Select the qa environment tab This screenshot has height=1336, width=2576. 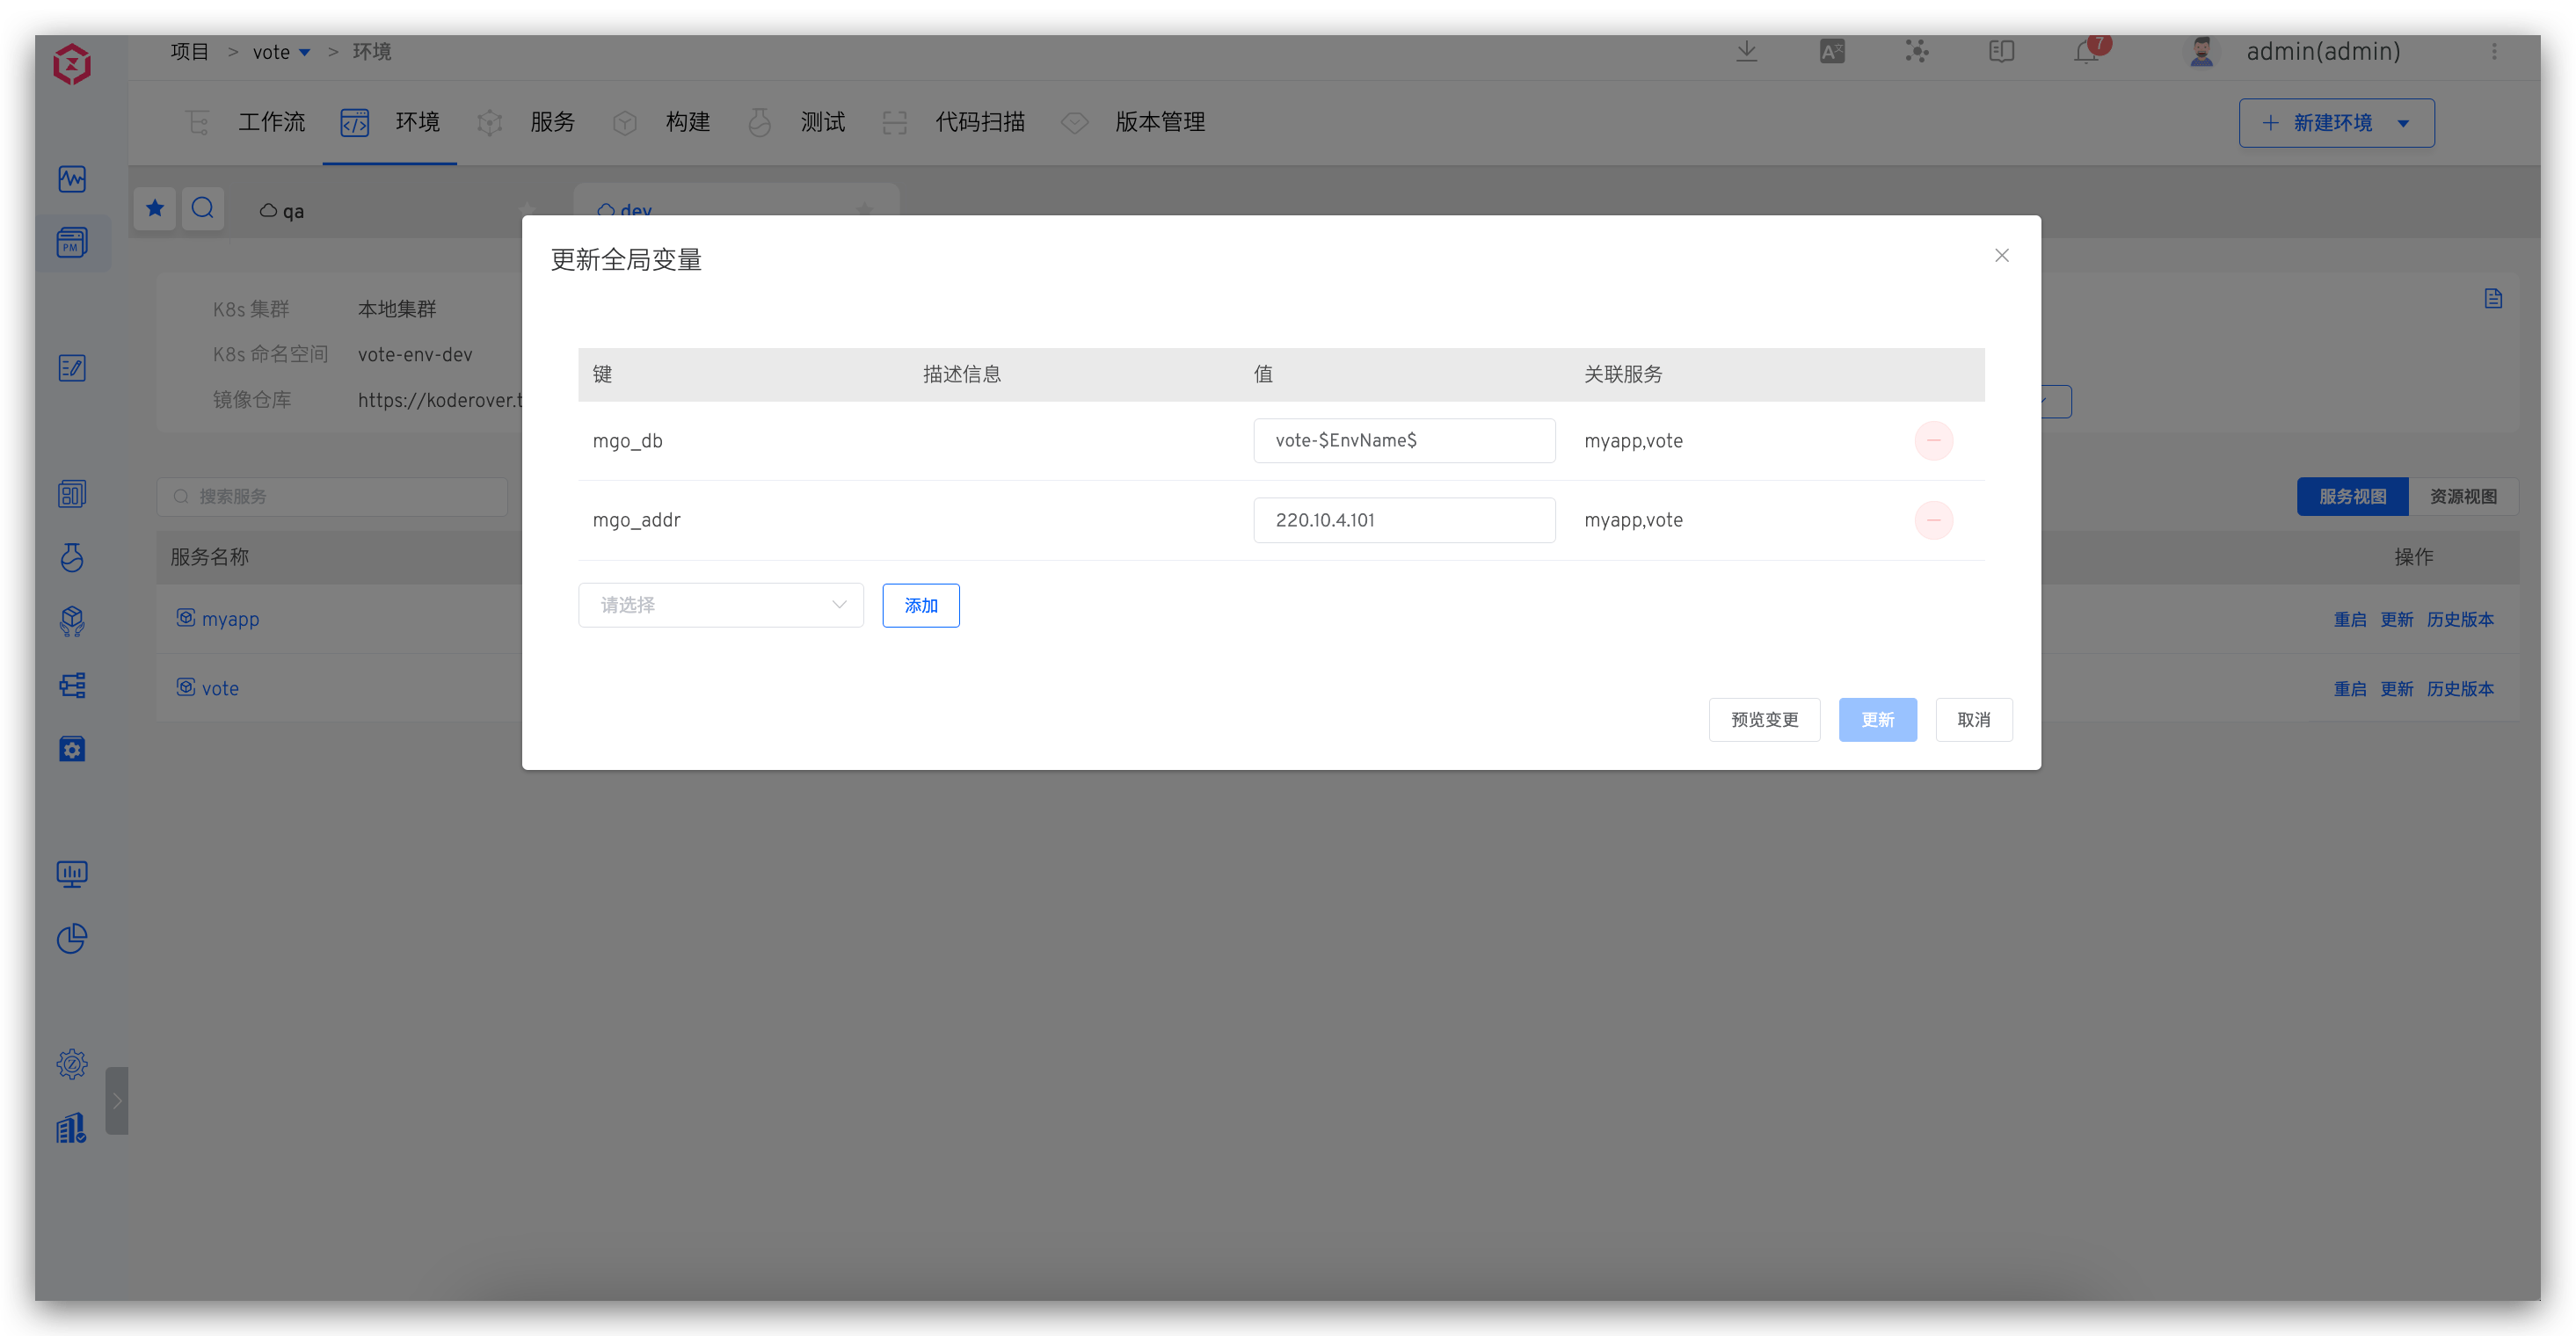(282, 211)
